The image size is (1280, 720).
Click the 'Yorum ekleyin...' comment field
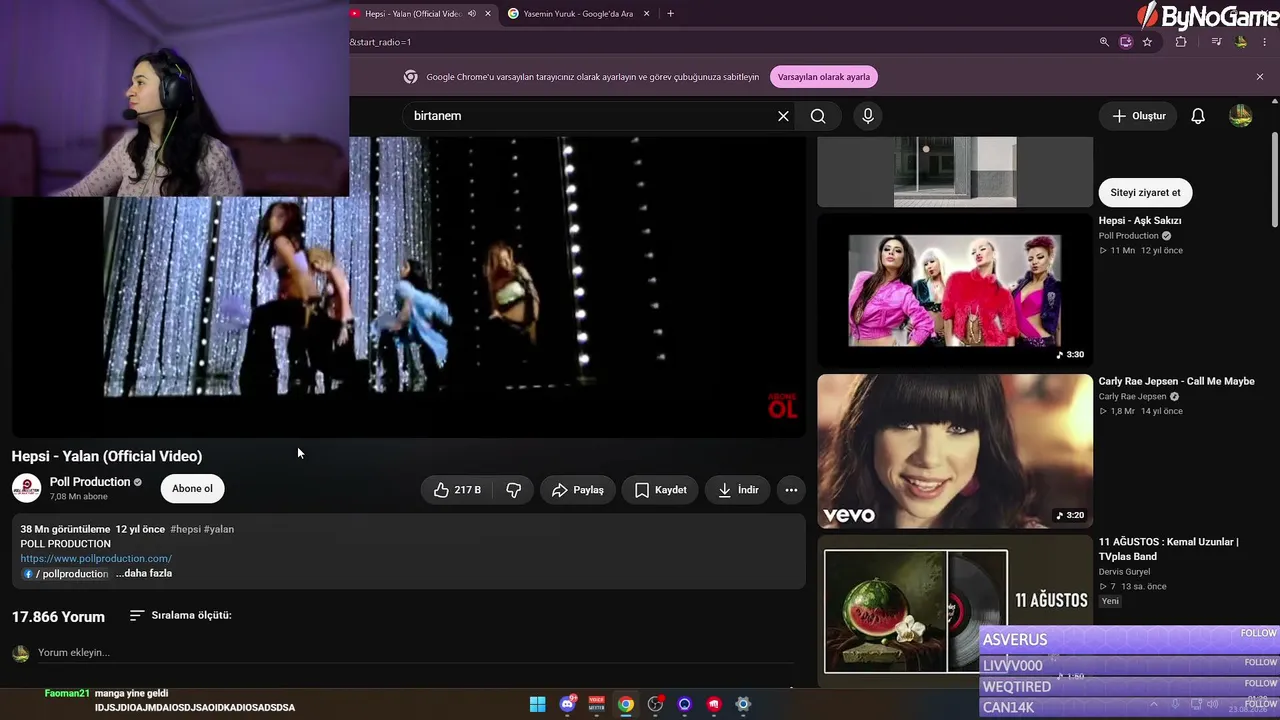pos(415,653)
